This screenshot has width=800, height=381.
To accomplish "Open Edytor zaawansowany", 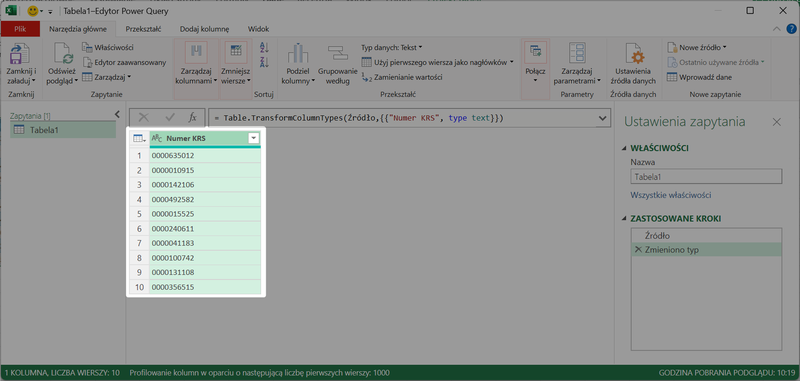I will (x=124, y=62).
